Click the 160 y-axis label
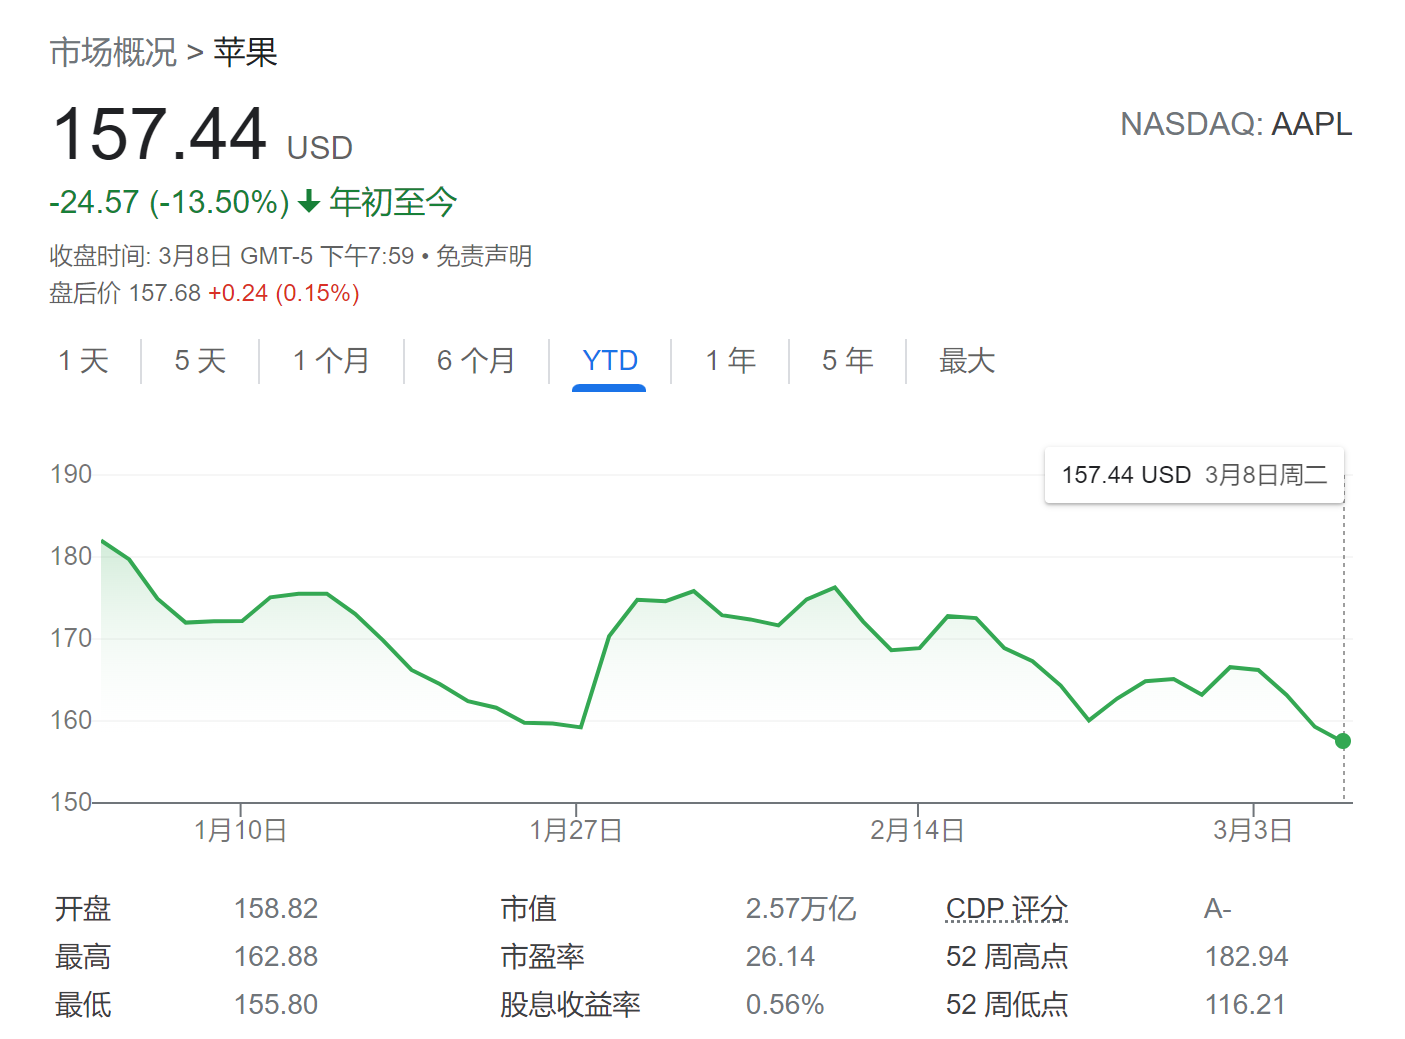This screenshot has height=1039, width=1405. click(x=71, y=720)
